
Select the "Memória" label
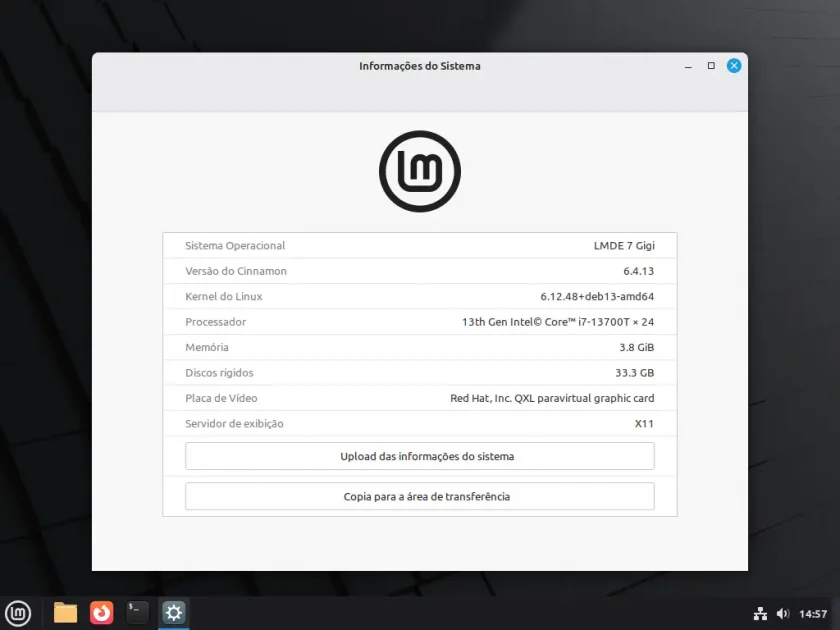tap(207, 347)
